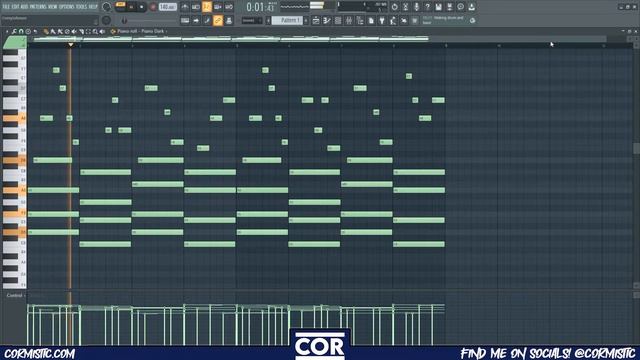Toggle the metronome icon

(185, 7)
